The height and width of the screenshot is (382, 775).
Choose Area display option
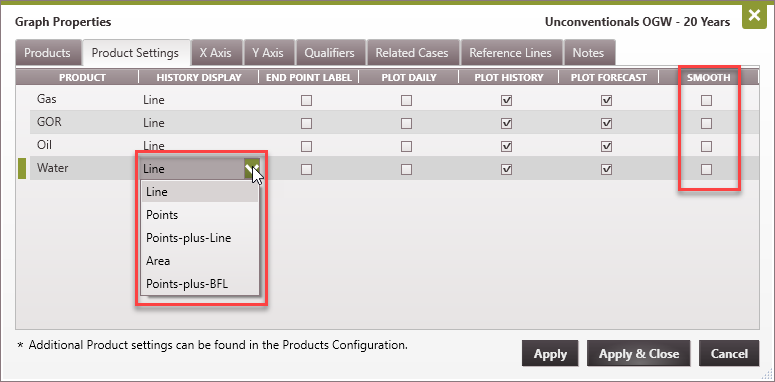point(200,260)
